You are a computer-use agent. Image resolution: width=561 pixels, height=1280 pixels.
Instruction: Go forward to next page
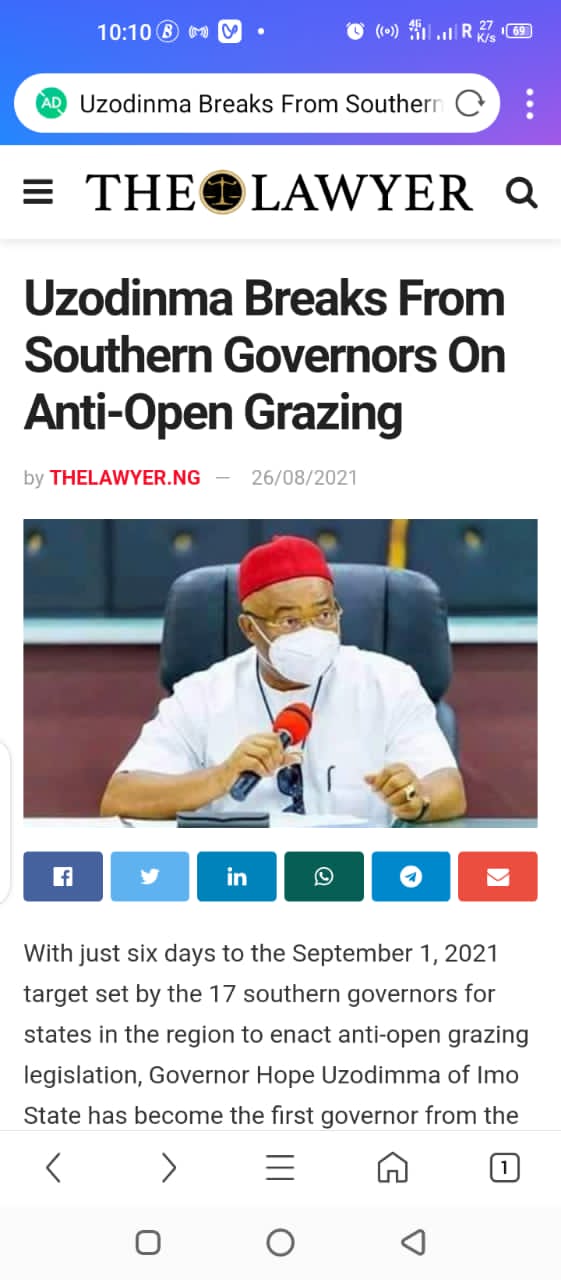[x=168, y=1167]
